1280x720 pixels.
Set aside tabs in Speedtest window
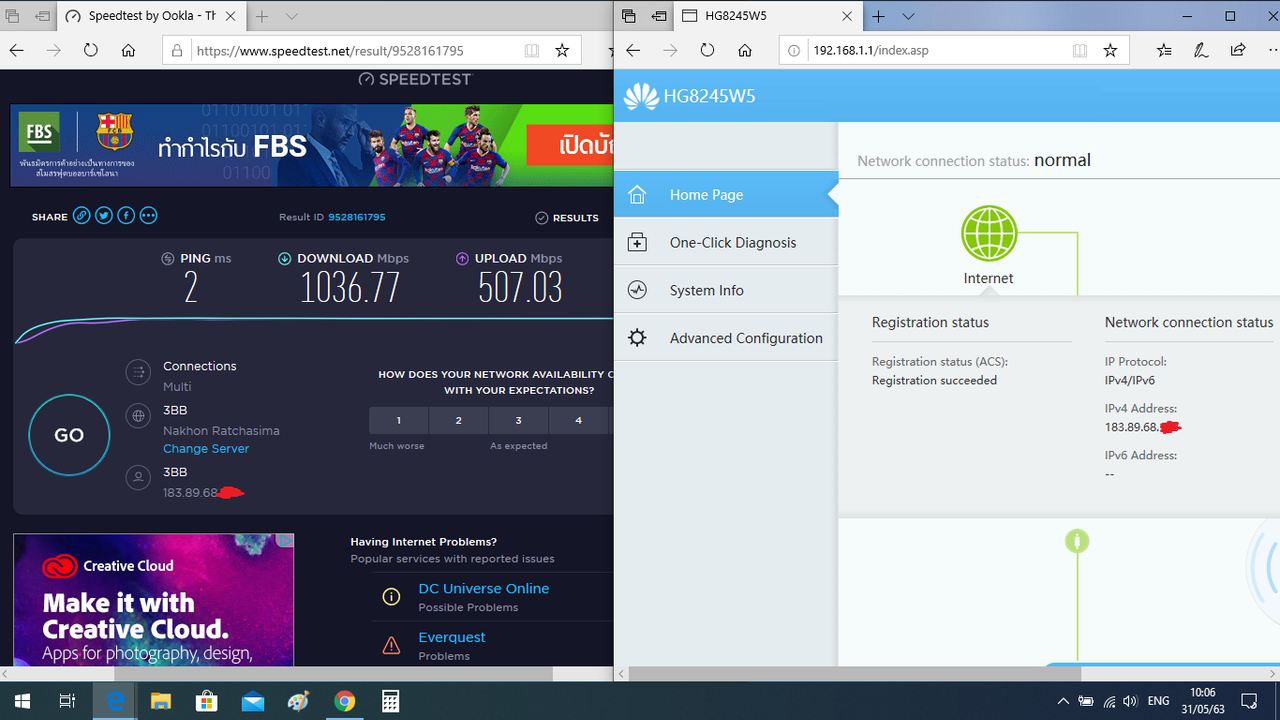pos(42,16)
